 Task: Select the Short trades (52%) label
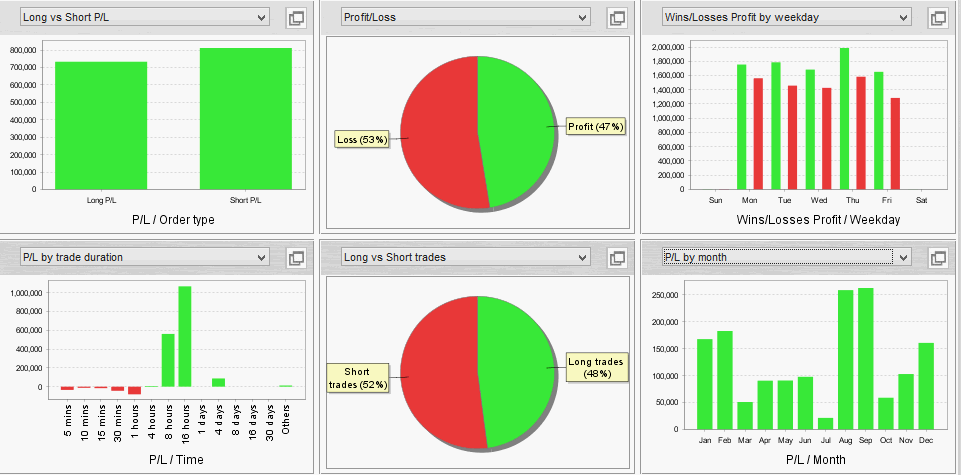coord(357,378)
